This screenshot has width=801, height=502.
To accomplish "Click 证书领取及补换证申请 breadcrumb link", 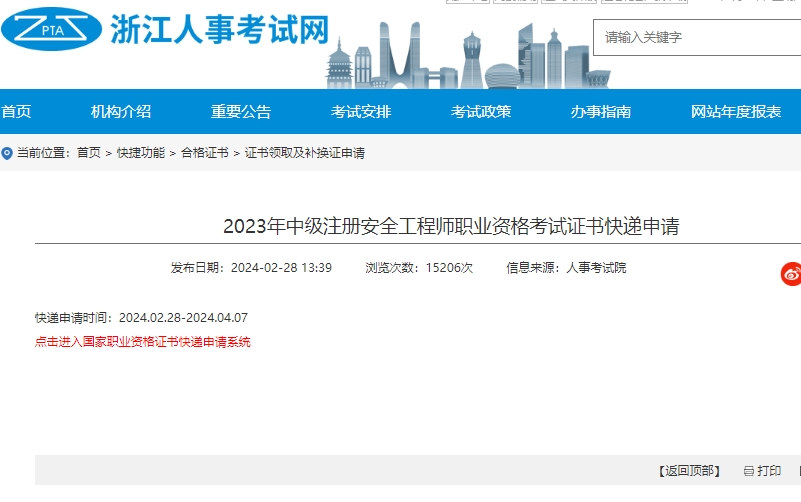I will [305, 153].
